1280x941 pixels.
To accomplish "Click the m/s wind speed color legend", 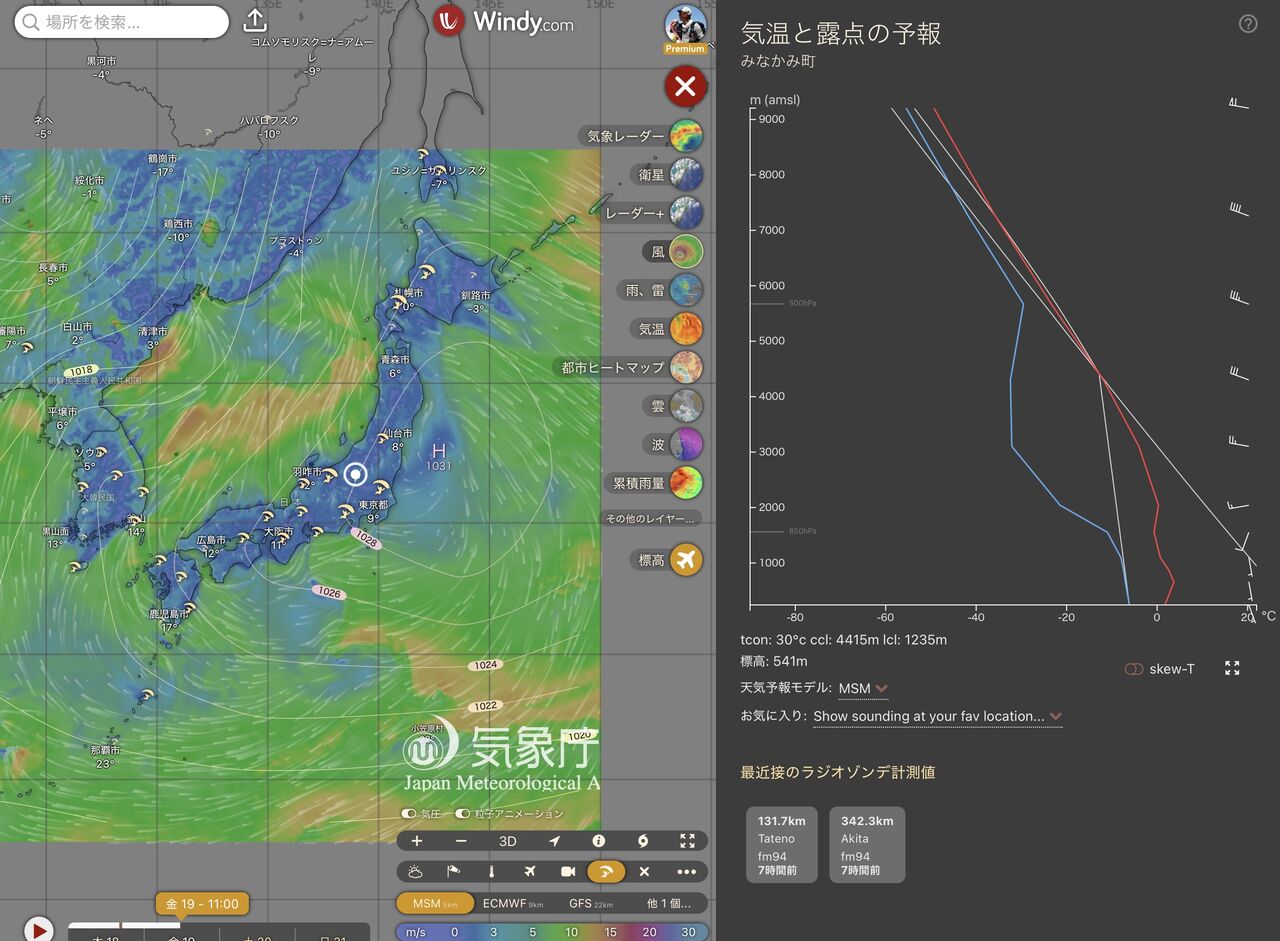I will (x=552, y=932).
